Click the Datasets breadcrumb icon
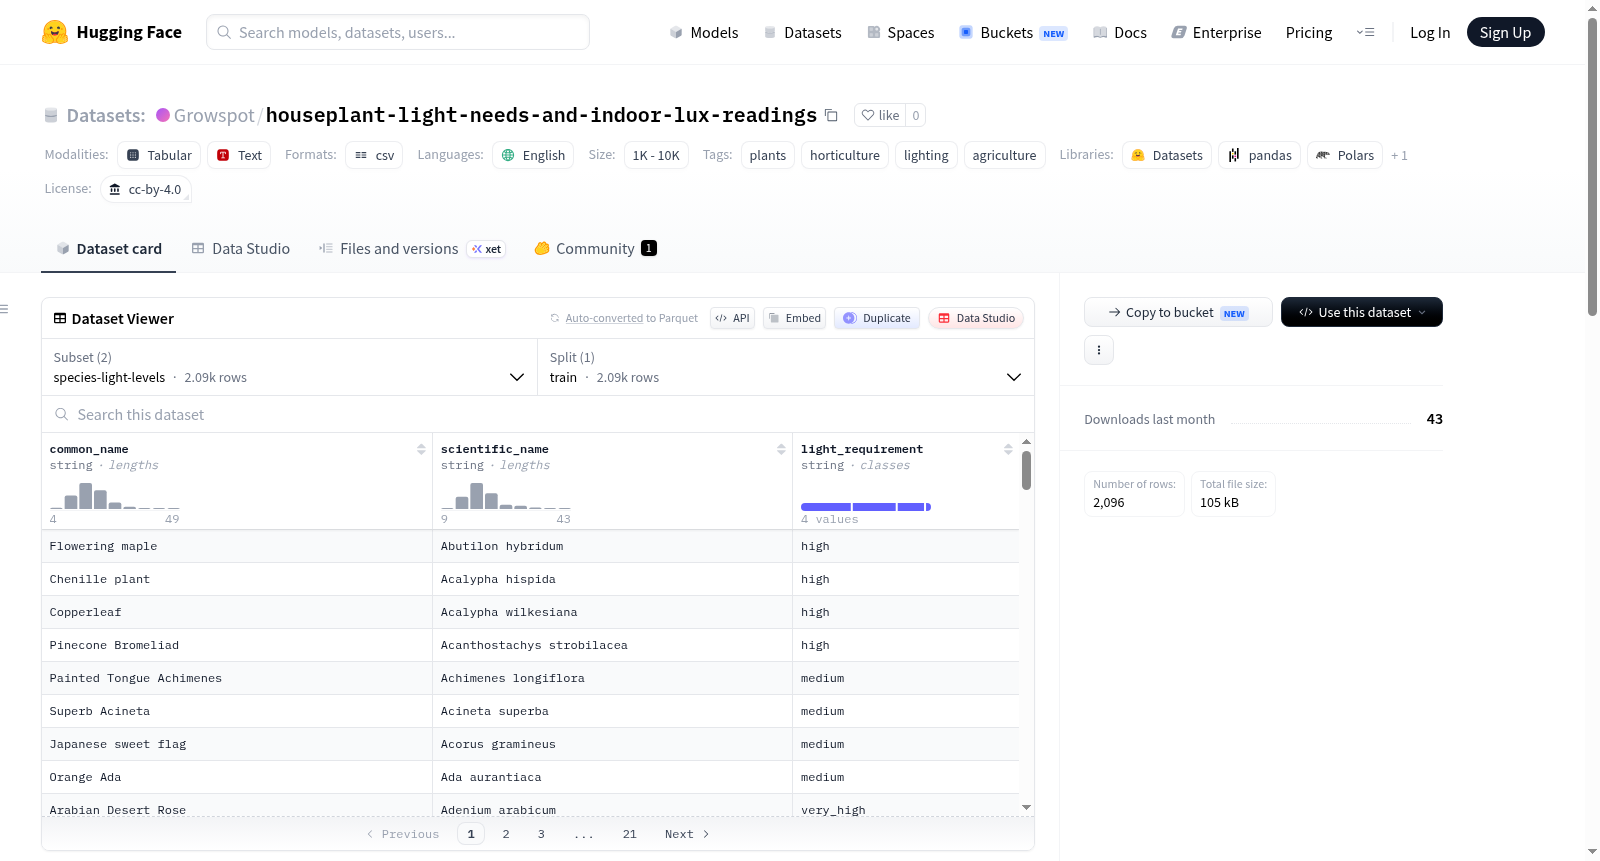Viewport: 1600px width, 861px height. tap(51, 115)
